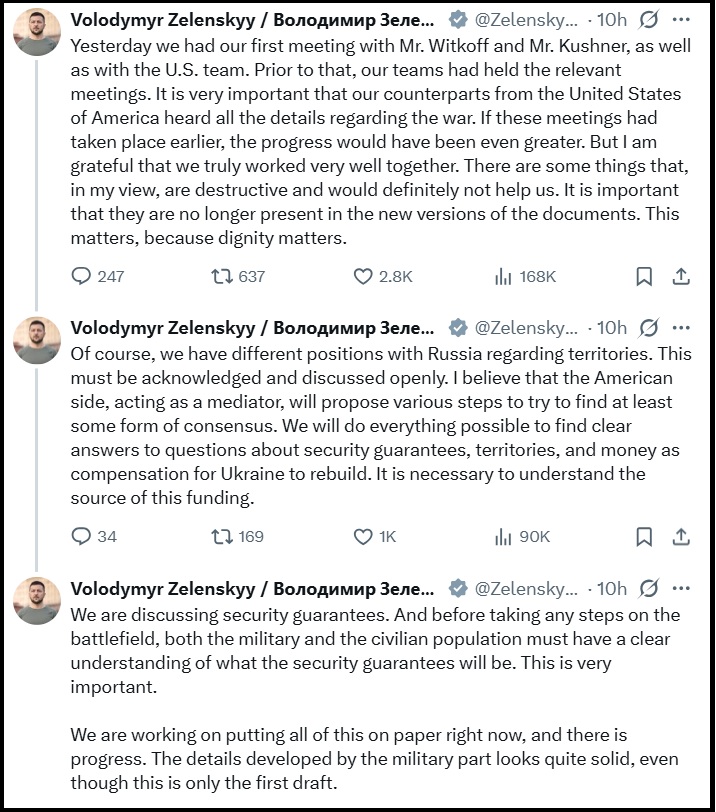Viewport: 716px width, 812px height.
Task: Click the verified badge on the second tweet
Action: point(457,327)
